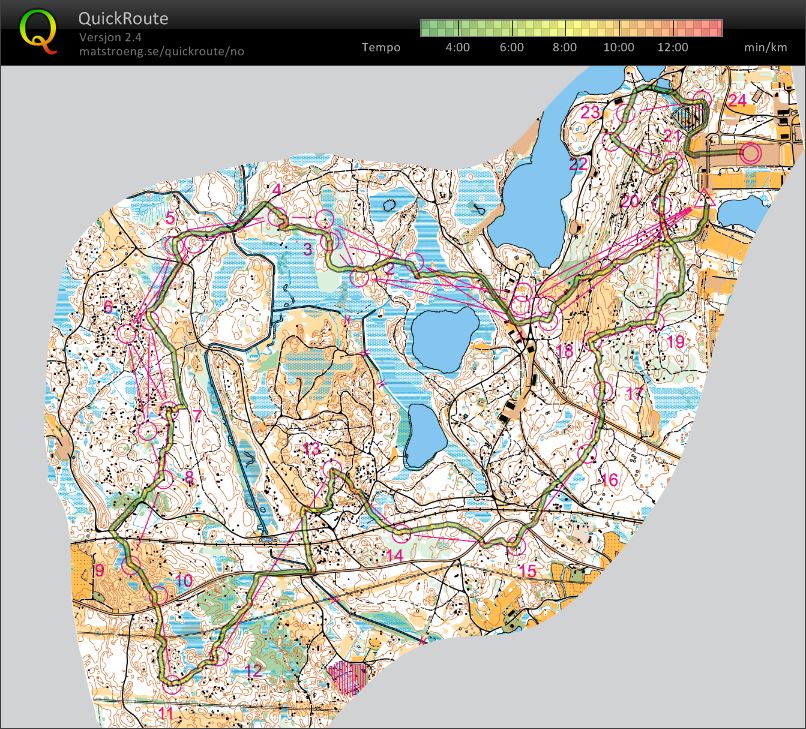Click the pink number 24 label

pyautogui.click(x=737, y=100)
